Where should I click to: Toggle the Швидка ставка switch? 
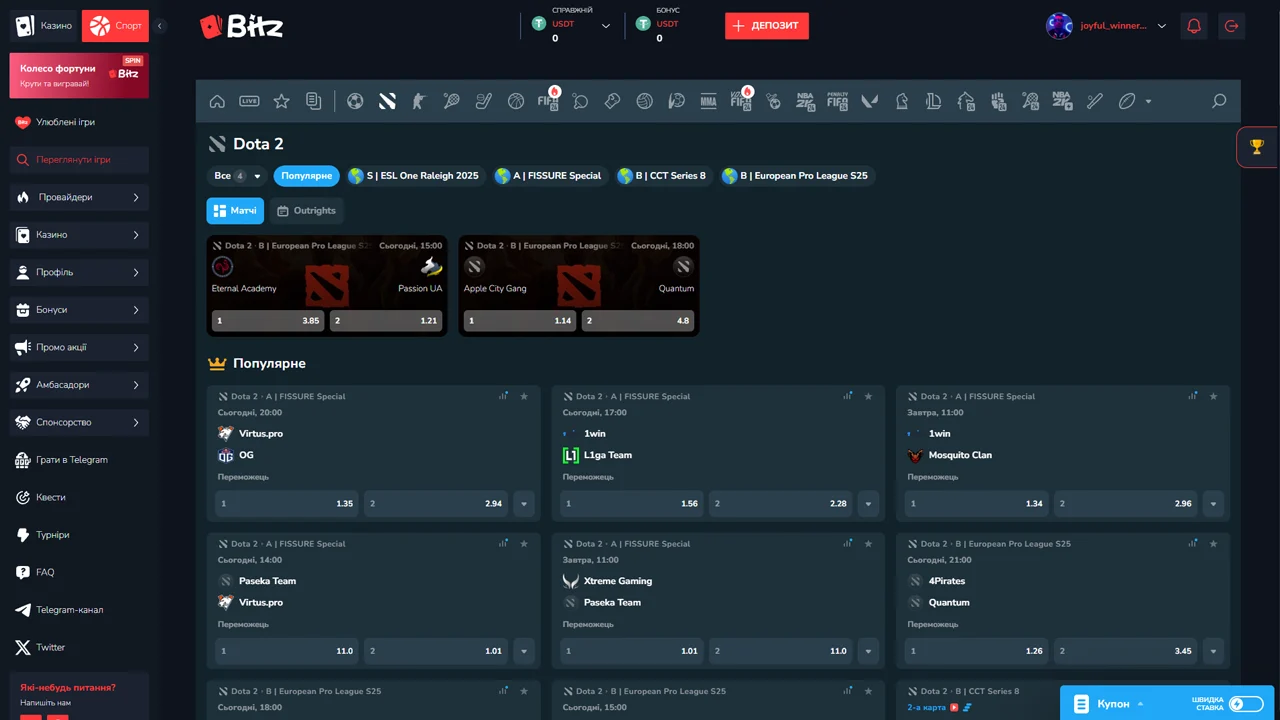[x=1246, y=704]
